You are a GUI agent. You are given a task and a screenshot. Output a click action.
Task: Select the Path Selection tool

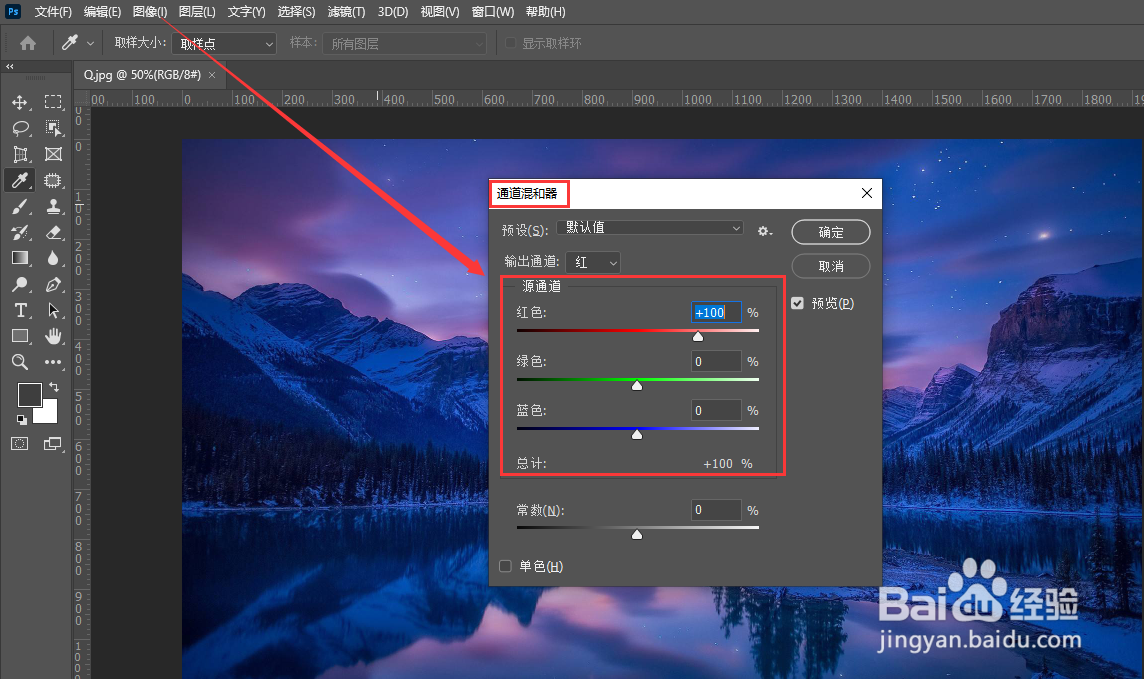[x=53, y=311]
